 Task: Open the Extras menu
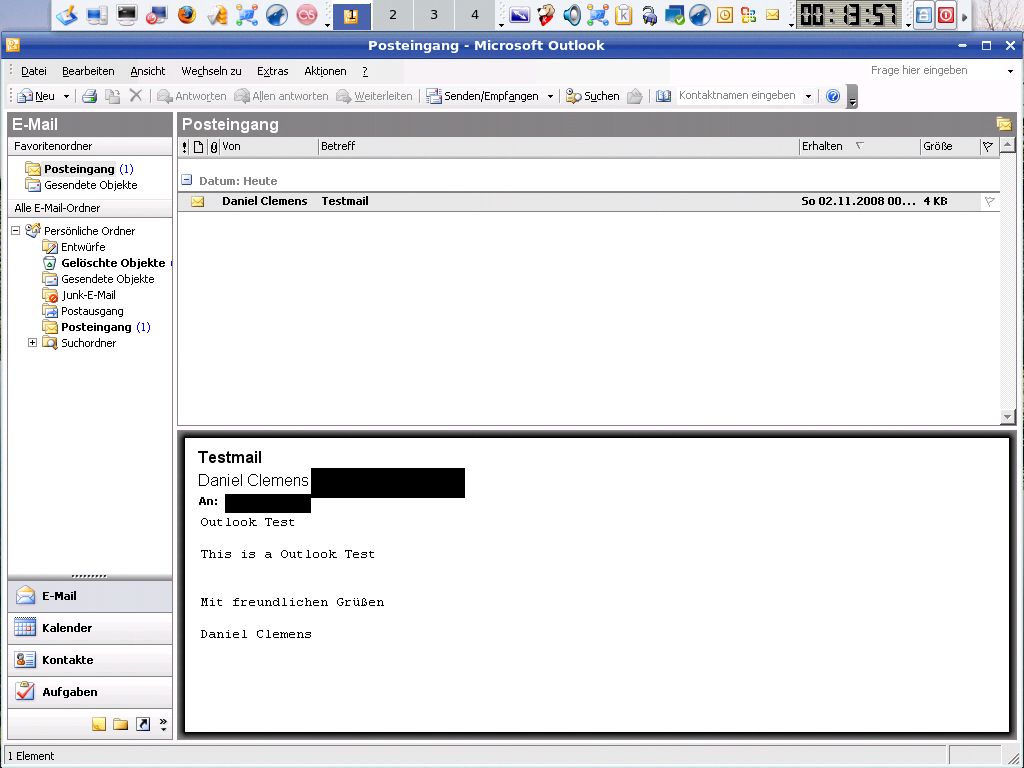tap(272, 71)
